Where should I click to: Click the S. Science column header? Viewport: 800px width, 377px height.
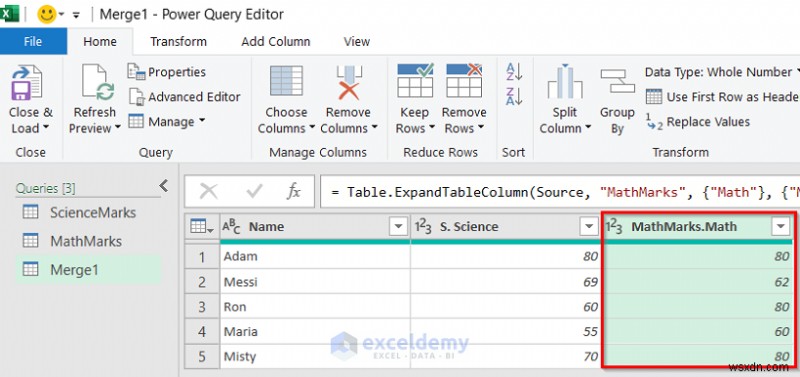pyautogui.click(x=506, y=227)
